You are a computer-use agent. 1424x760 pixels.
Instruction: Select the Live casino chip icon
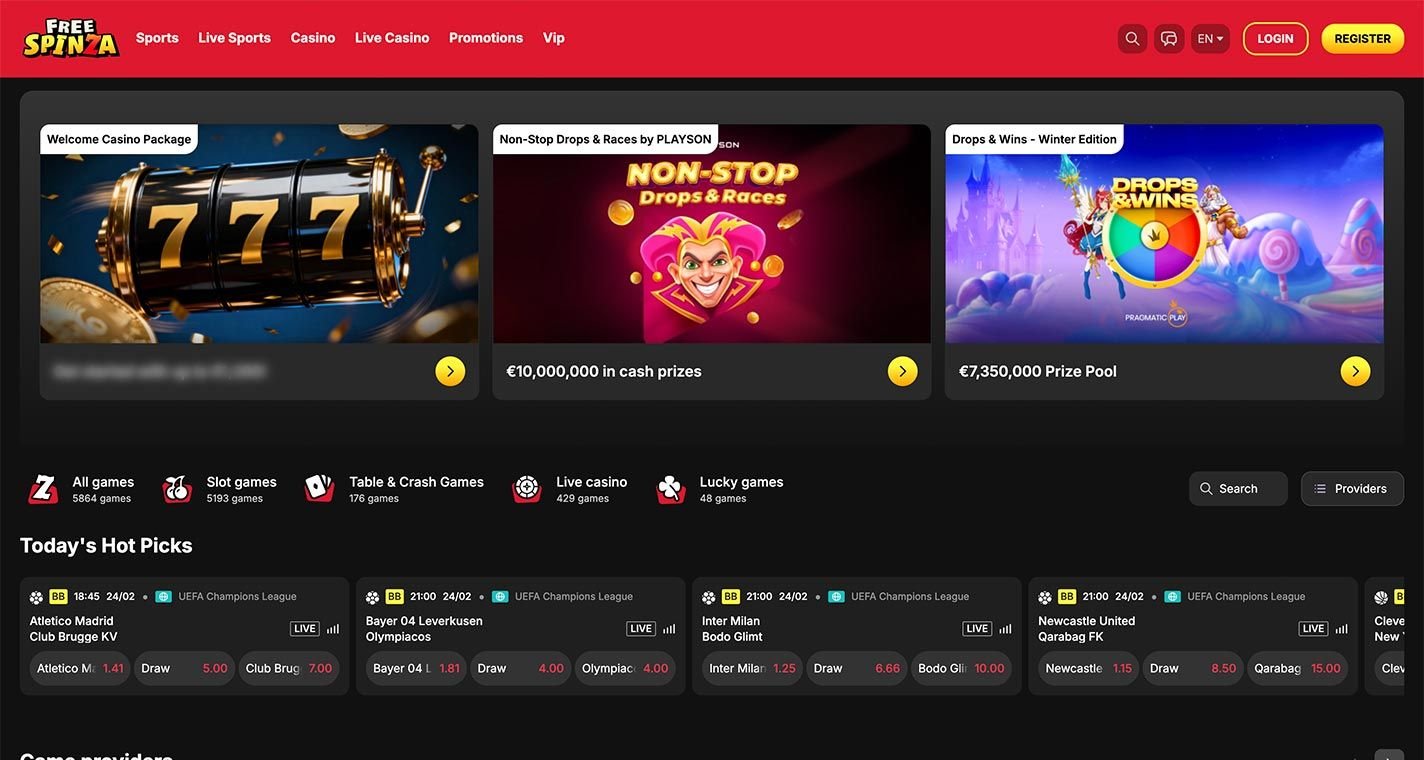click(x=527, y=489)
